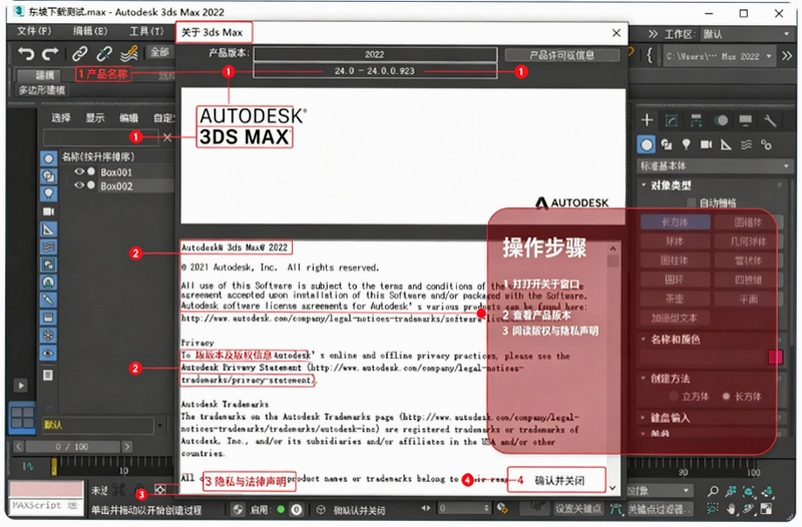
Task: Select the Systems category gears icon
Action: pos(766,145)
